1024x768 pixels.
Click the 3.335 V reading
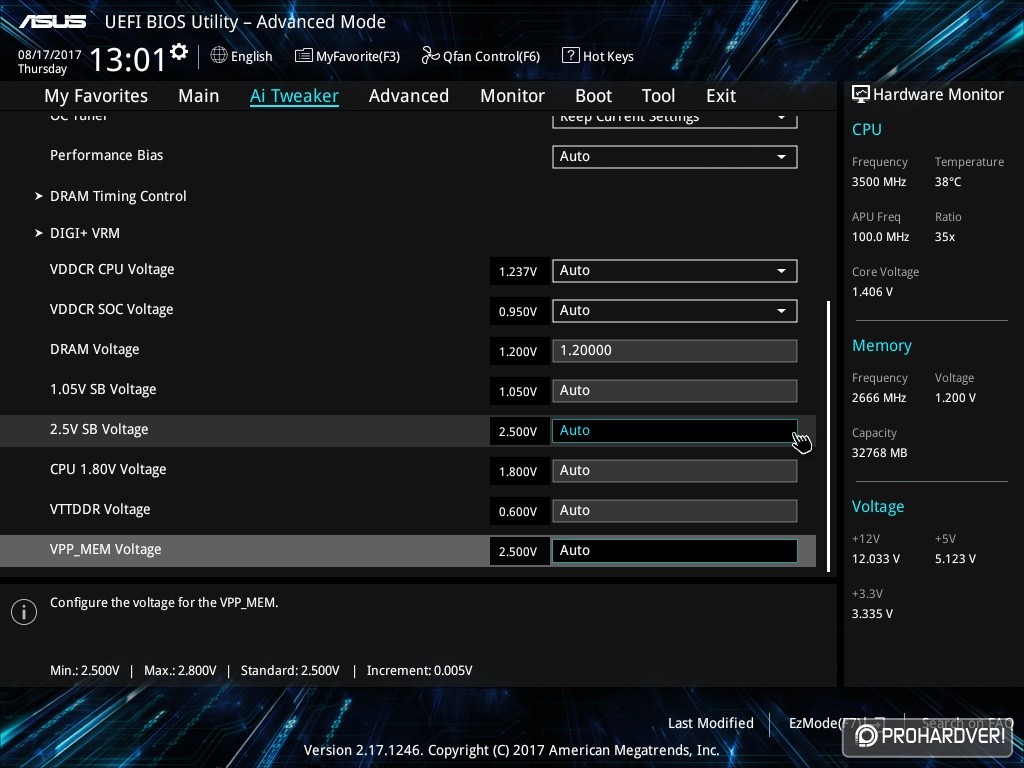coord(872,614)
